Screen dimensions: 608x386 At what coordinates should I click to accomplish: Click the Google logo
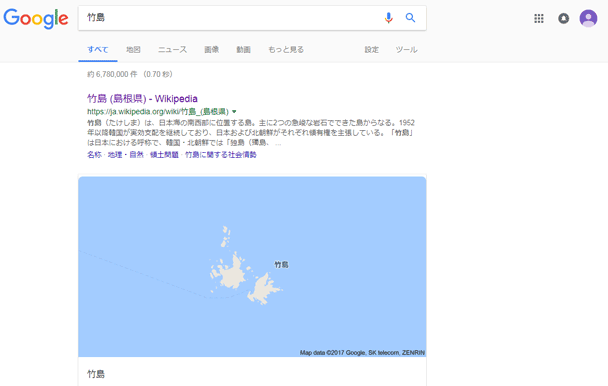click(36, 18)
